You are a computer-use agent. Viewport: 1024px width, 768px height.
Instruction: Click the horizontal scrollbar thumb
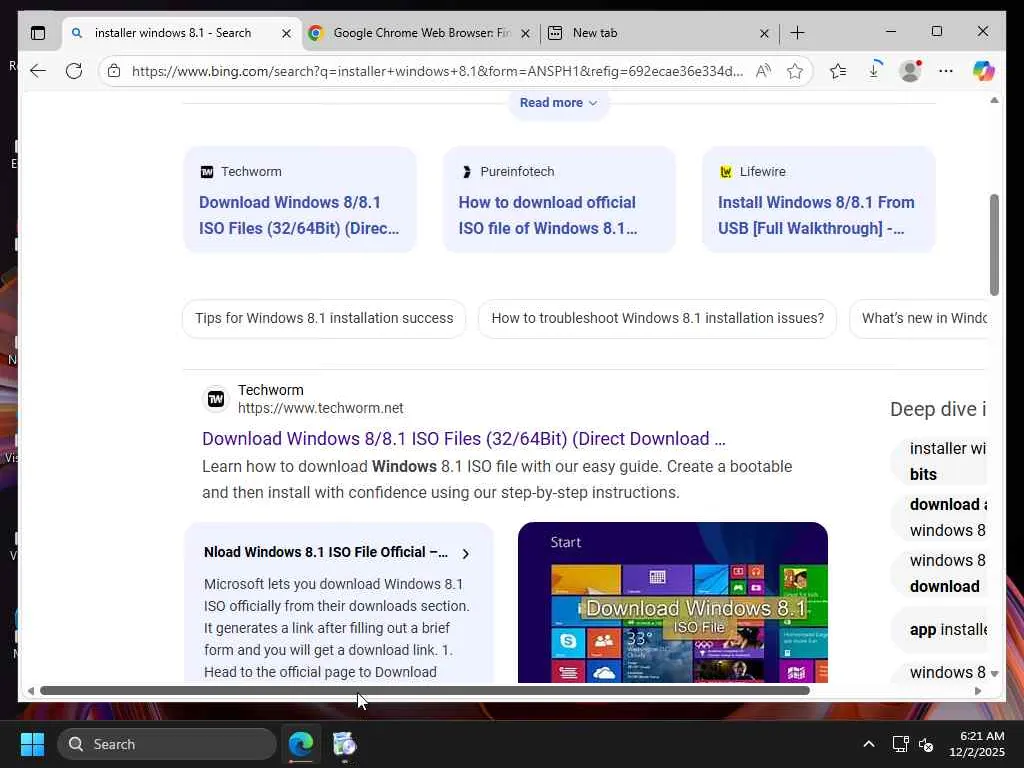(x=424, y=690)
